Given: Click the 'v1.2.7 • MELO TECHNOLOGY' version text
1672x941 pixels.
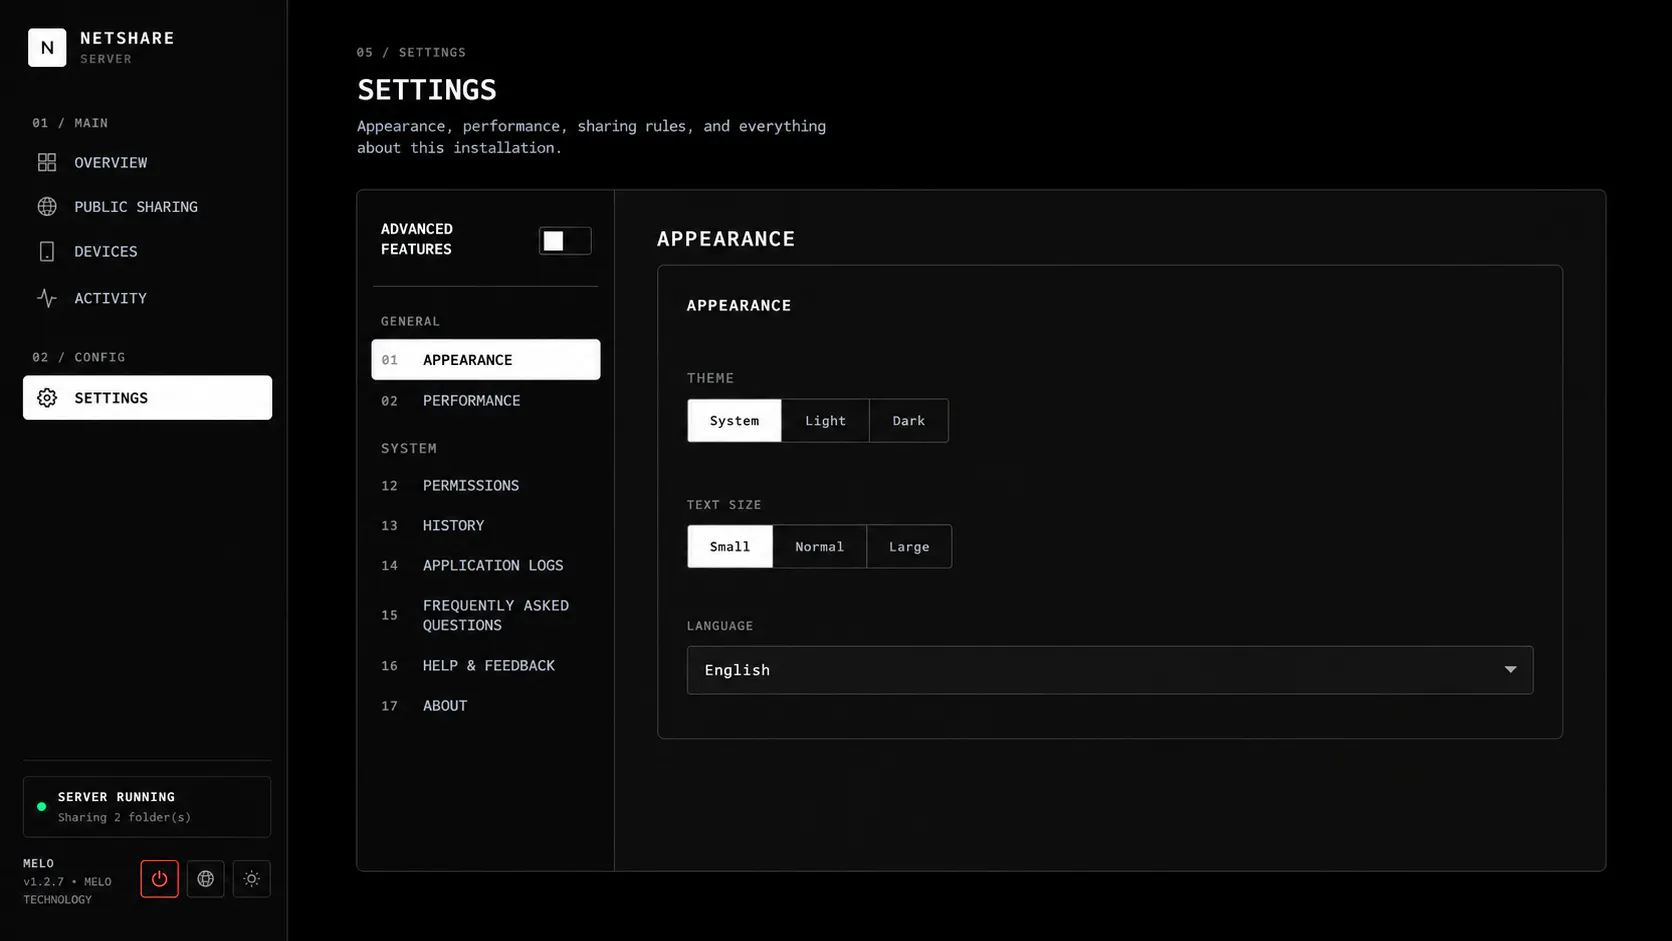Looking at the screenshot, I should (x=68, y=891).
